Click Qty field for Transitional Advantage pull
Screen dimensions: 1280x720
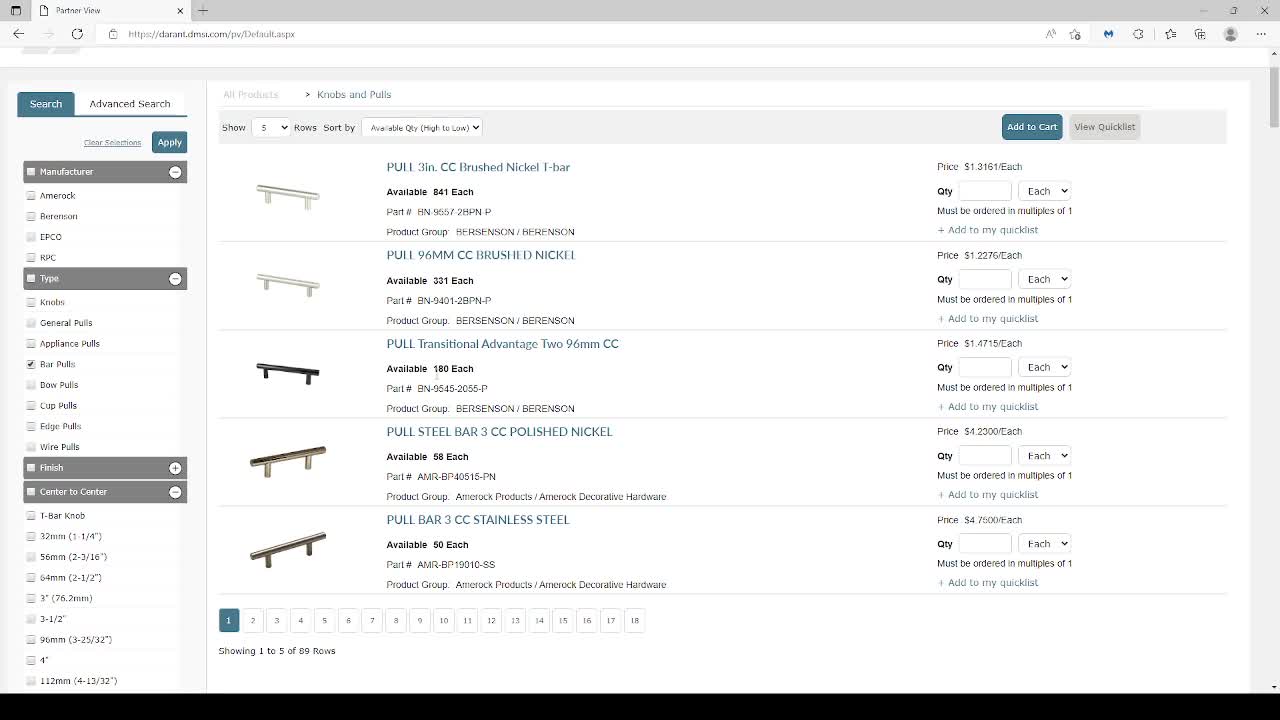(x=985, y=367)
